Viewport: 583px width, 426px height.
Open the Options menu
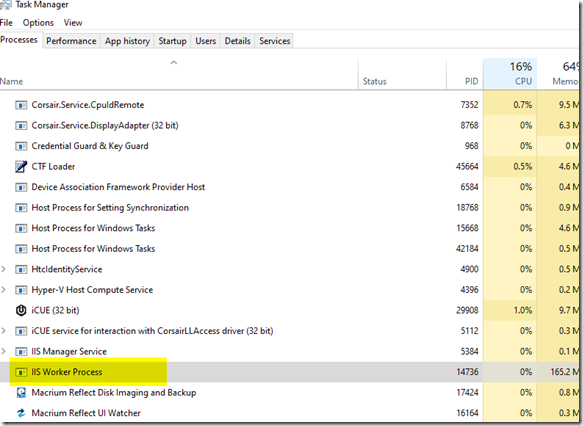tap(38, 23)
